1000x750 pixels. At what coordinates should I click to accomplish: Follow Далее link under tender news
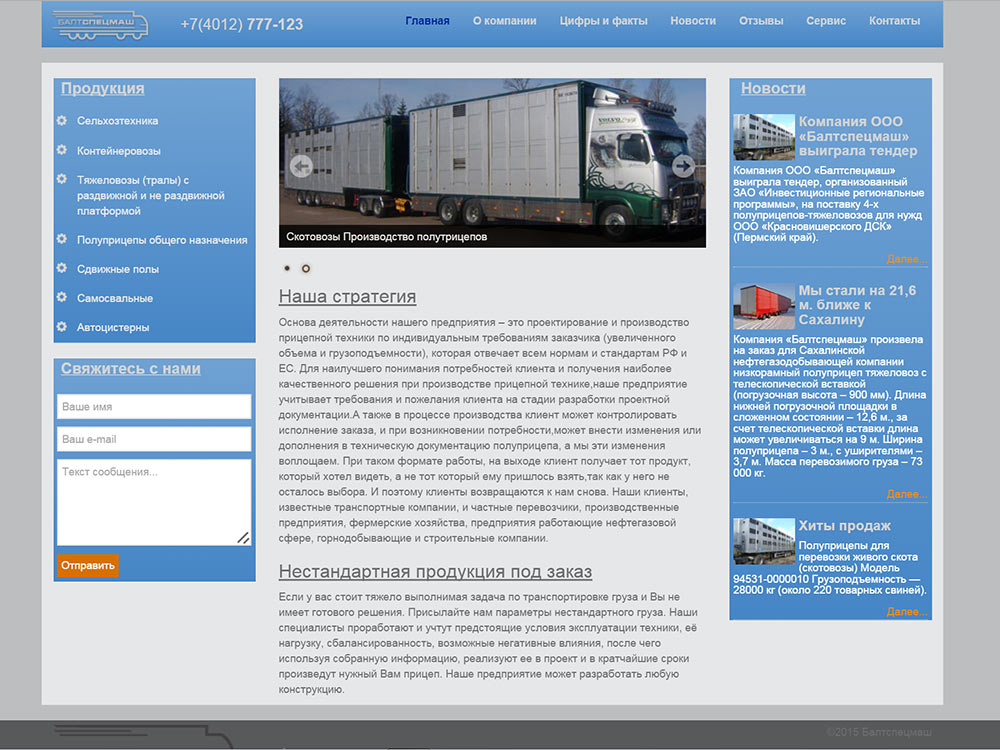[906, 259]
